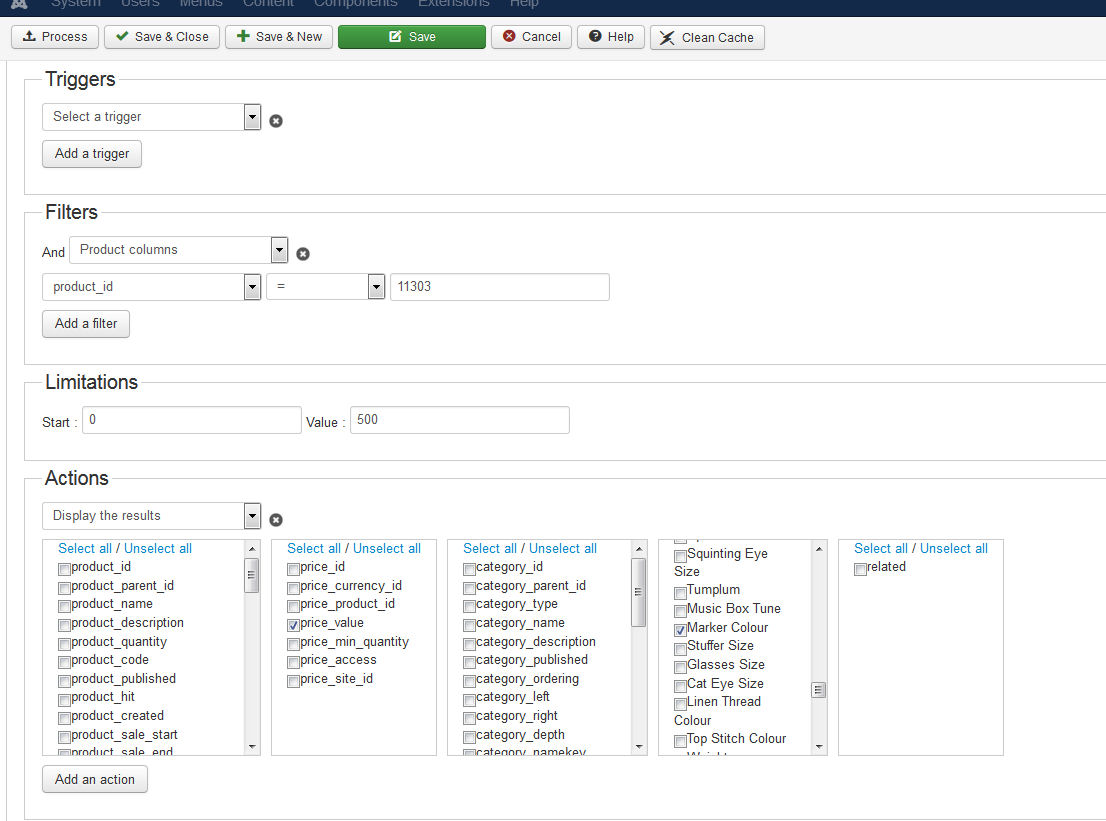Viewport: 1106px width, 821px height.
Task: Uncheck the price_value checkbox
Action: point(293,624)
